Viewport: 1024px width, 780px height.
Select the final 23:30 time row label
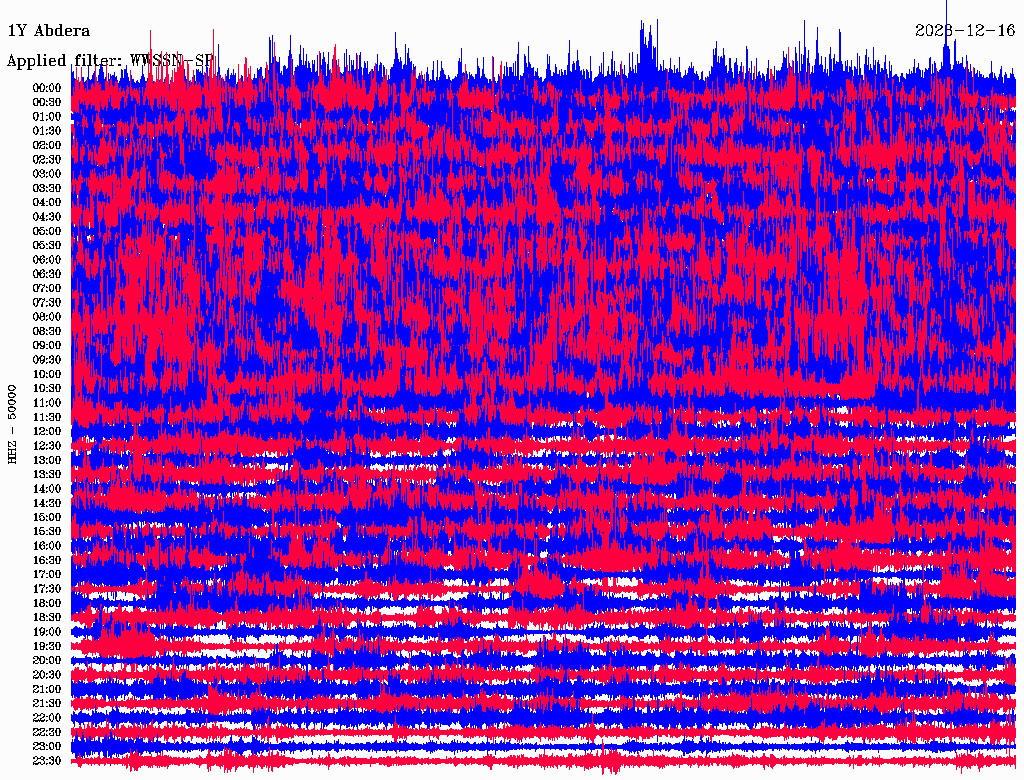point(47,761)
